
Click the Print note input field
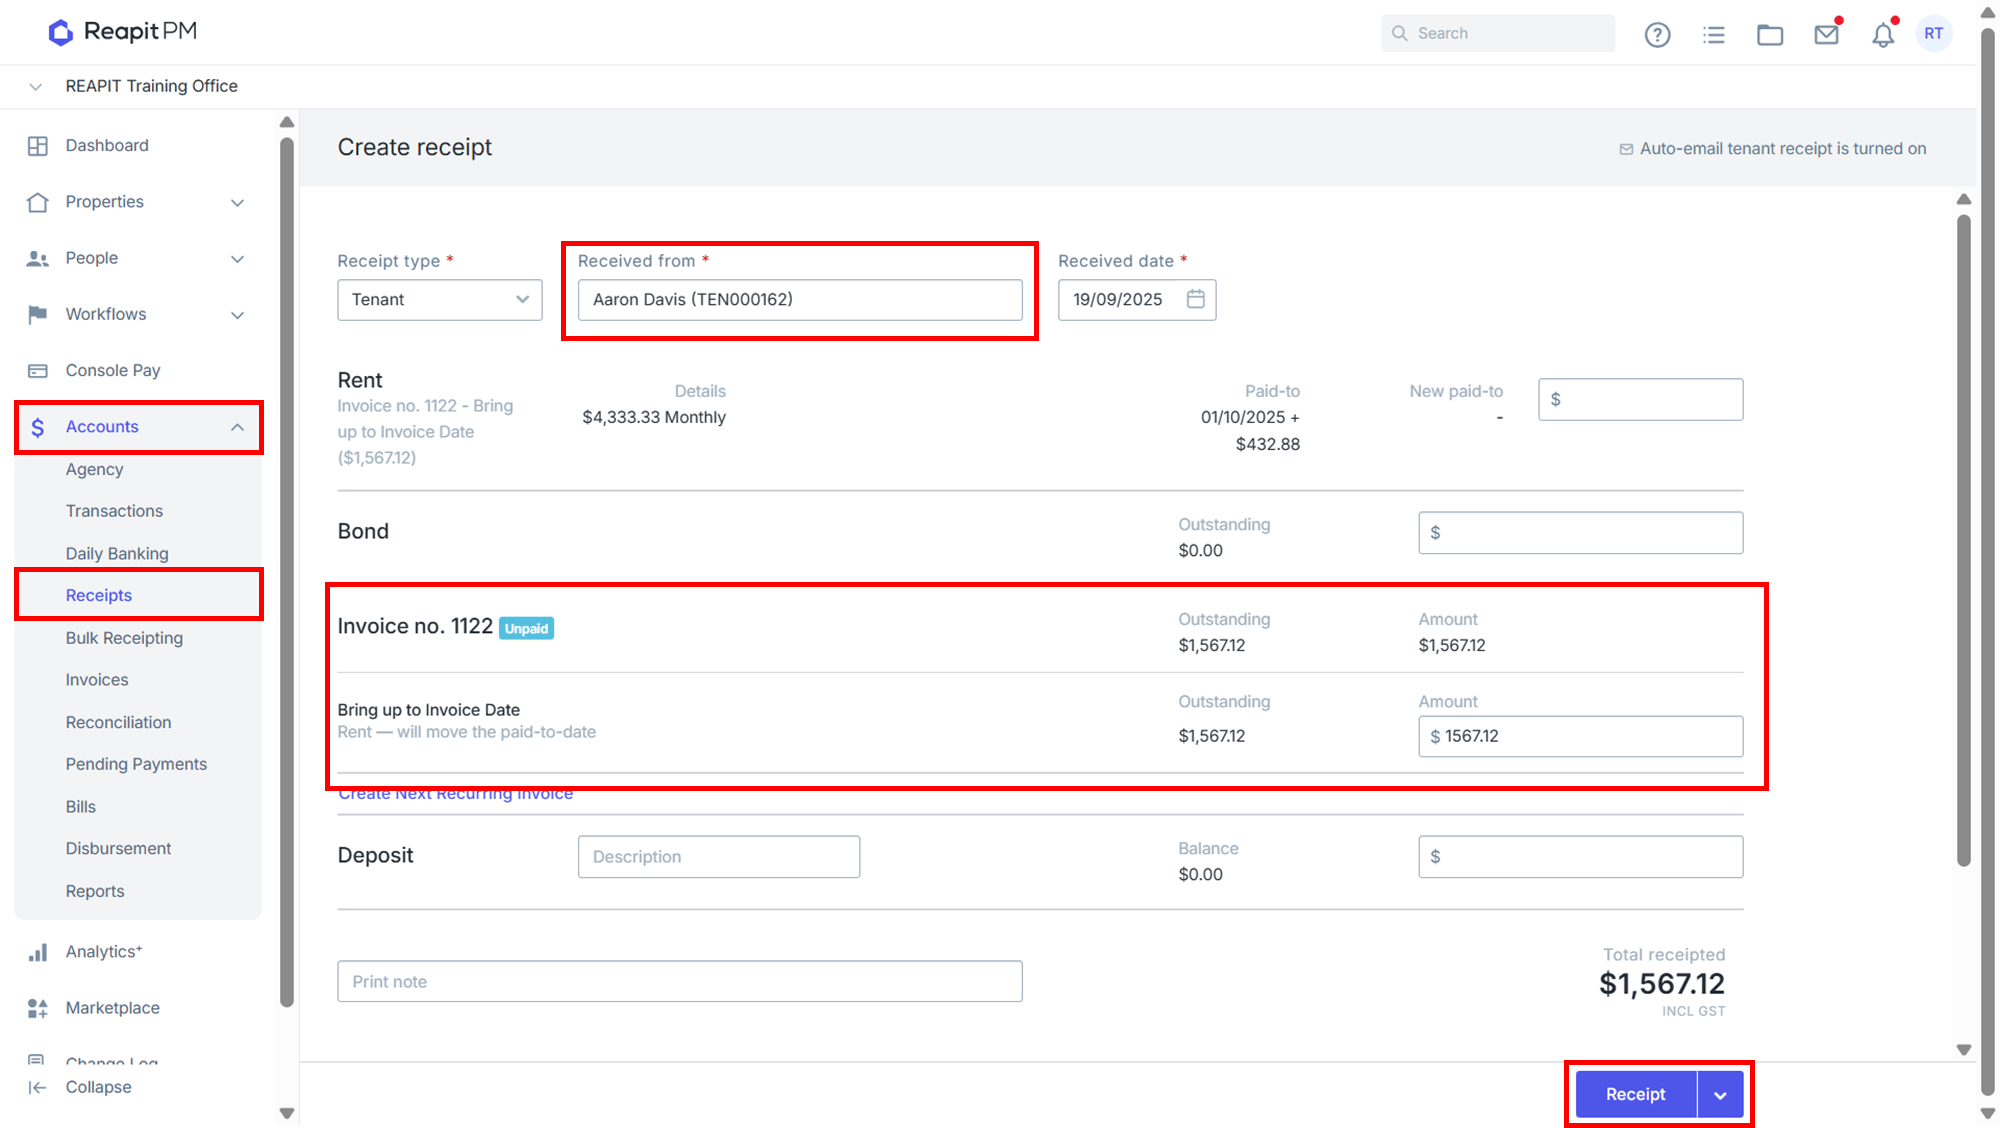click(680, 982)
